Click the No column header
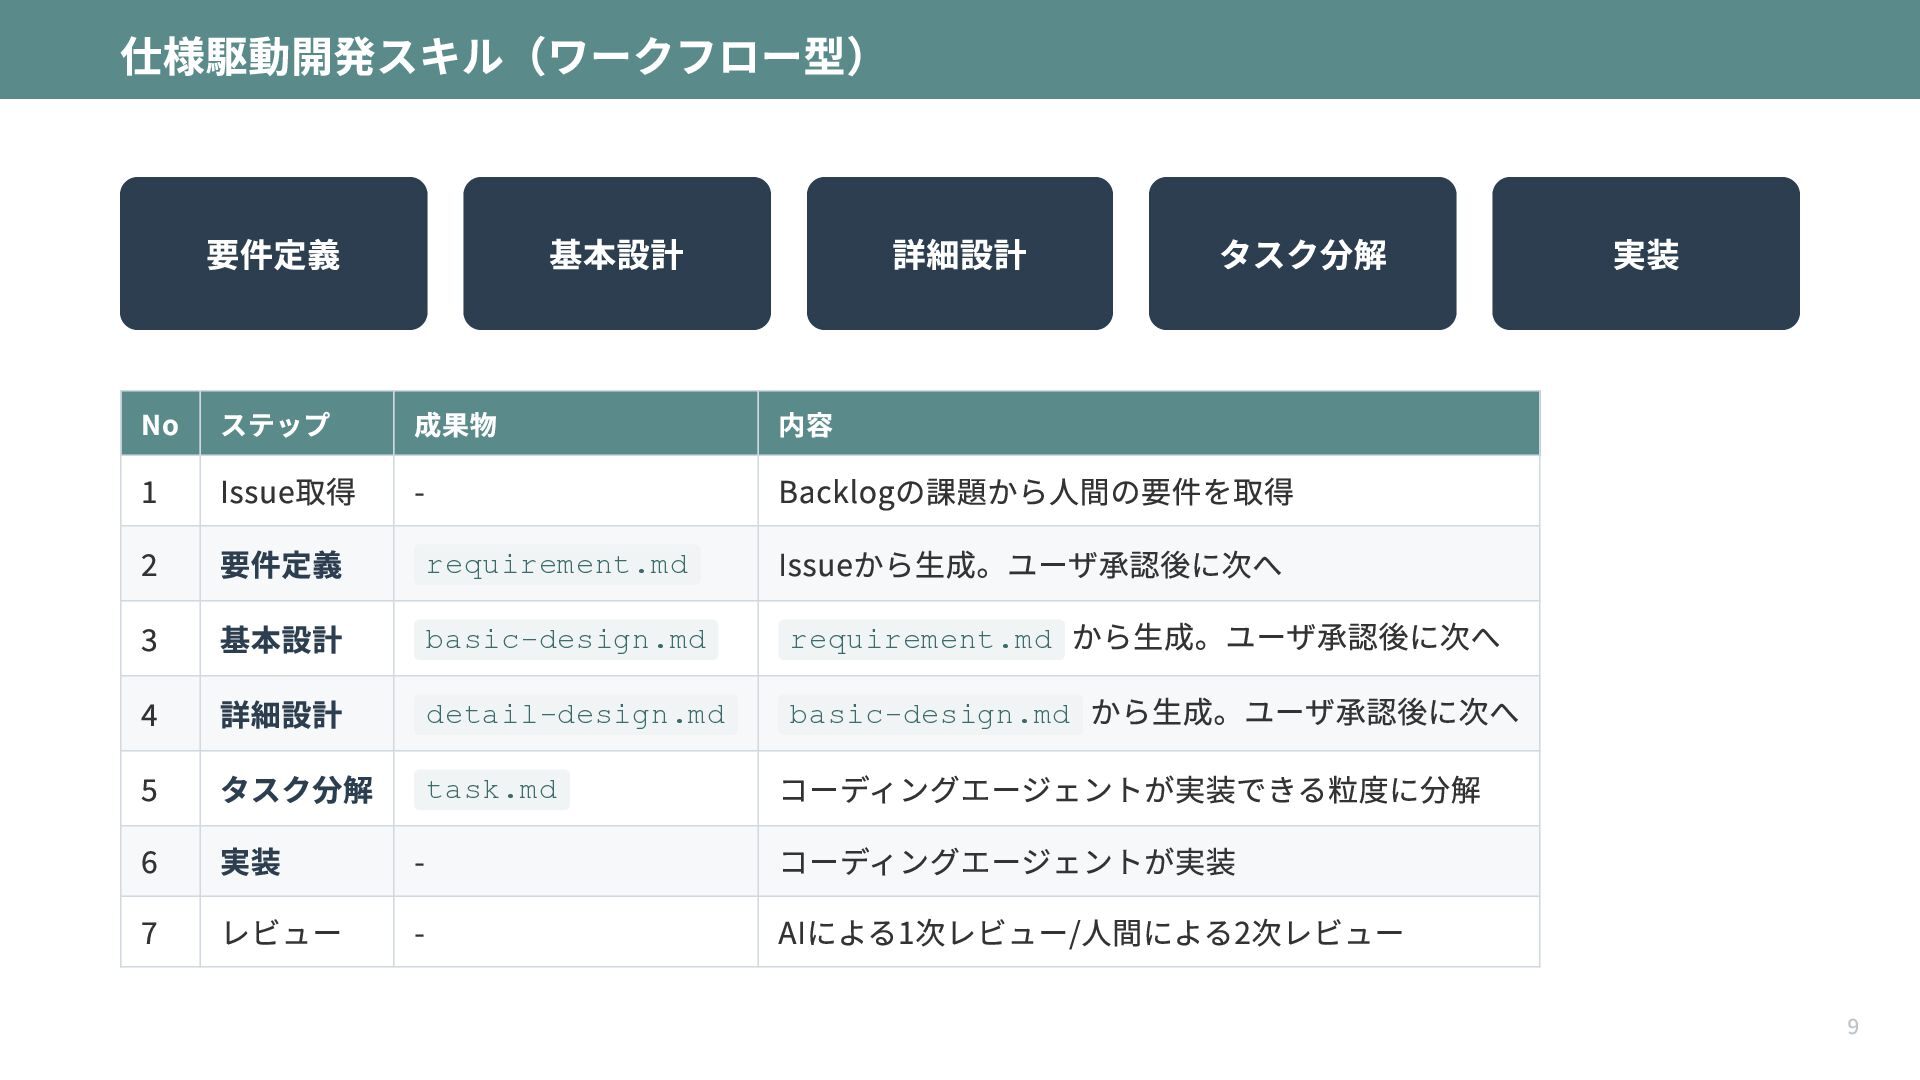 [160, 425]
